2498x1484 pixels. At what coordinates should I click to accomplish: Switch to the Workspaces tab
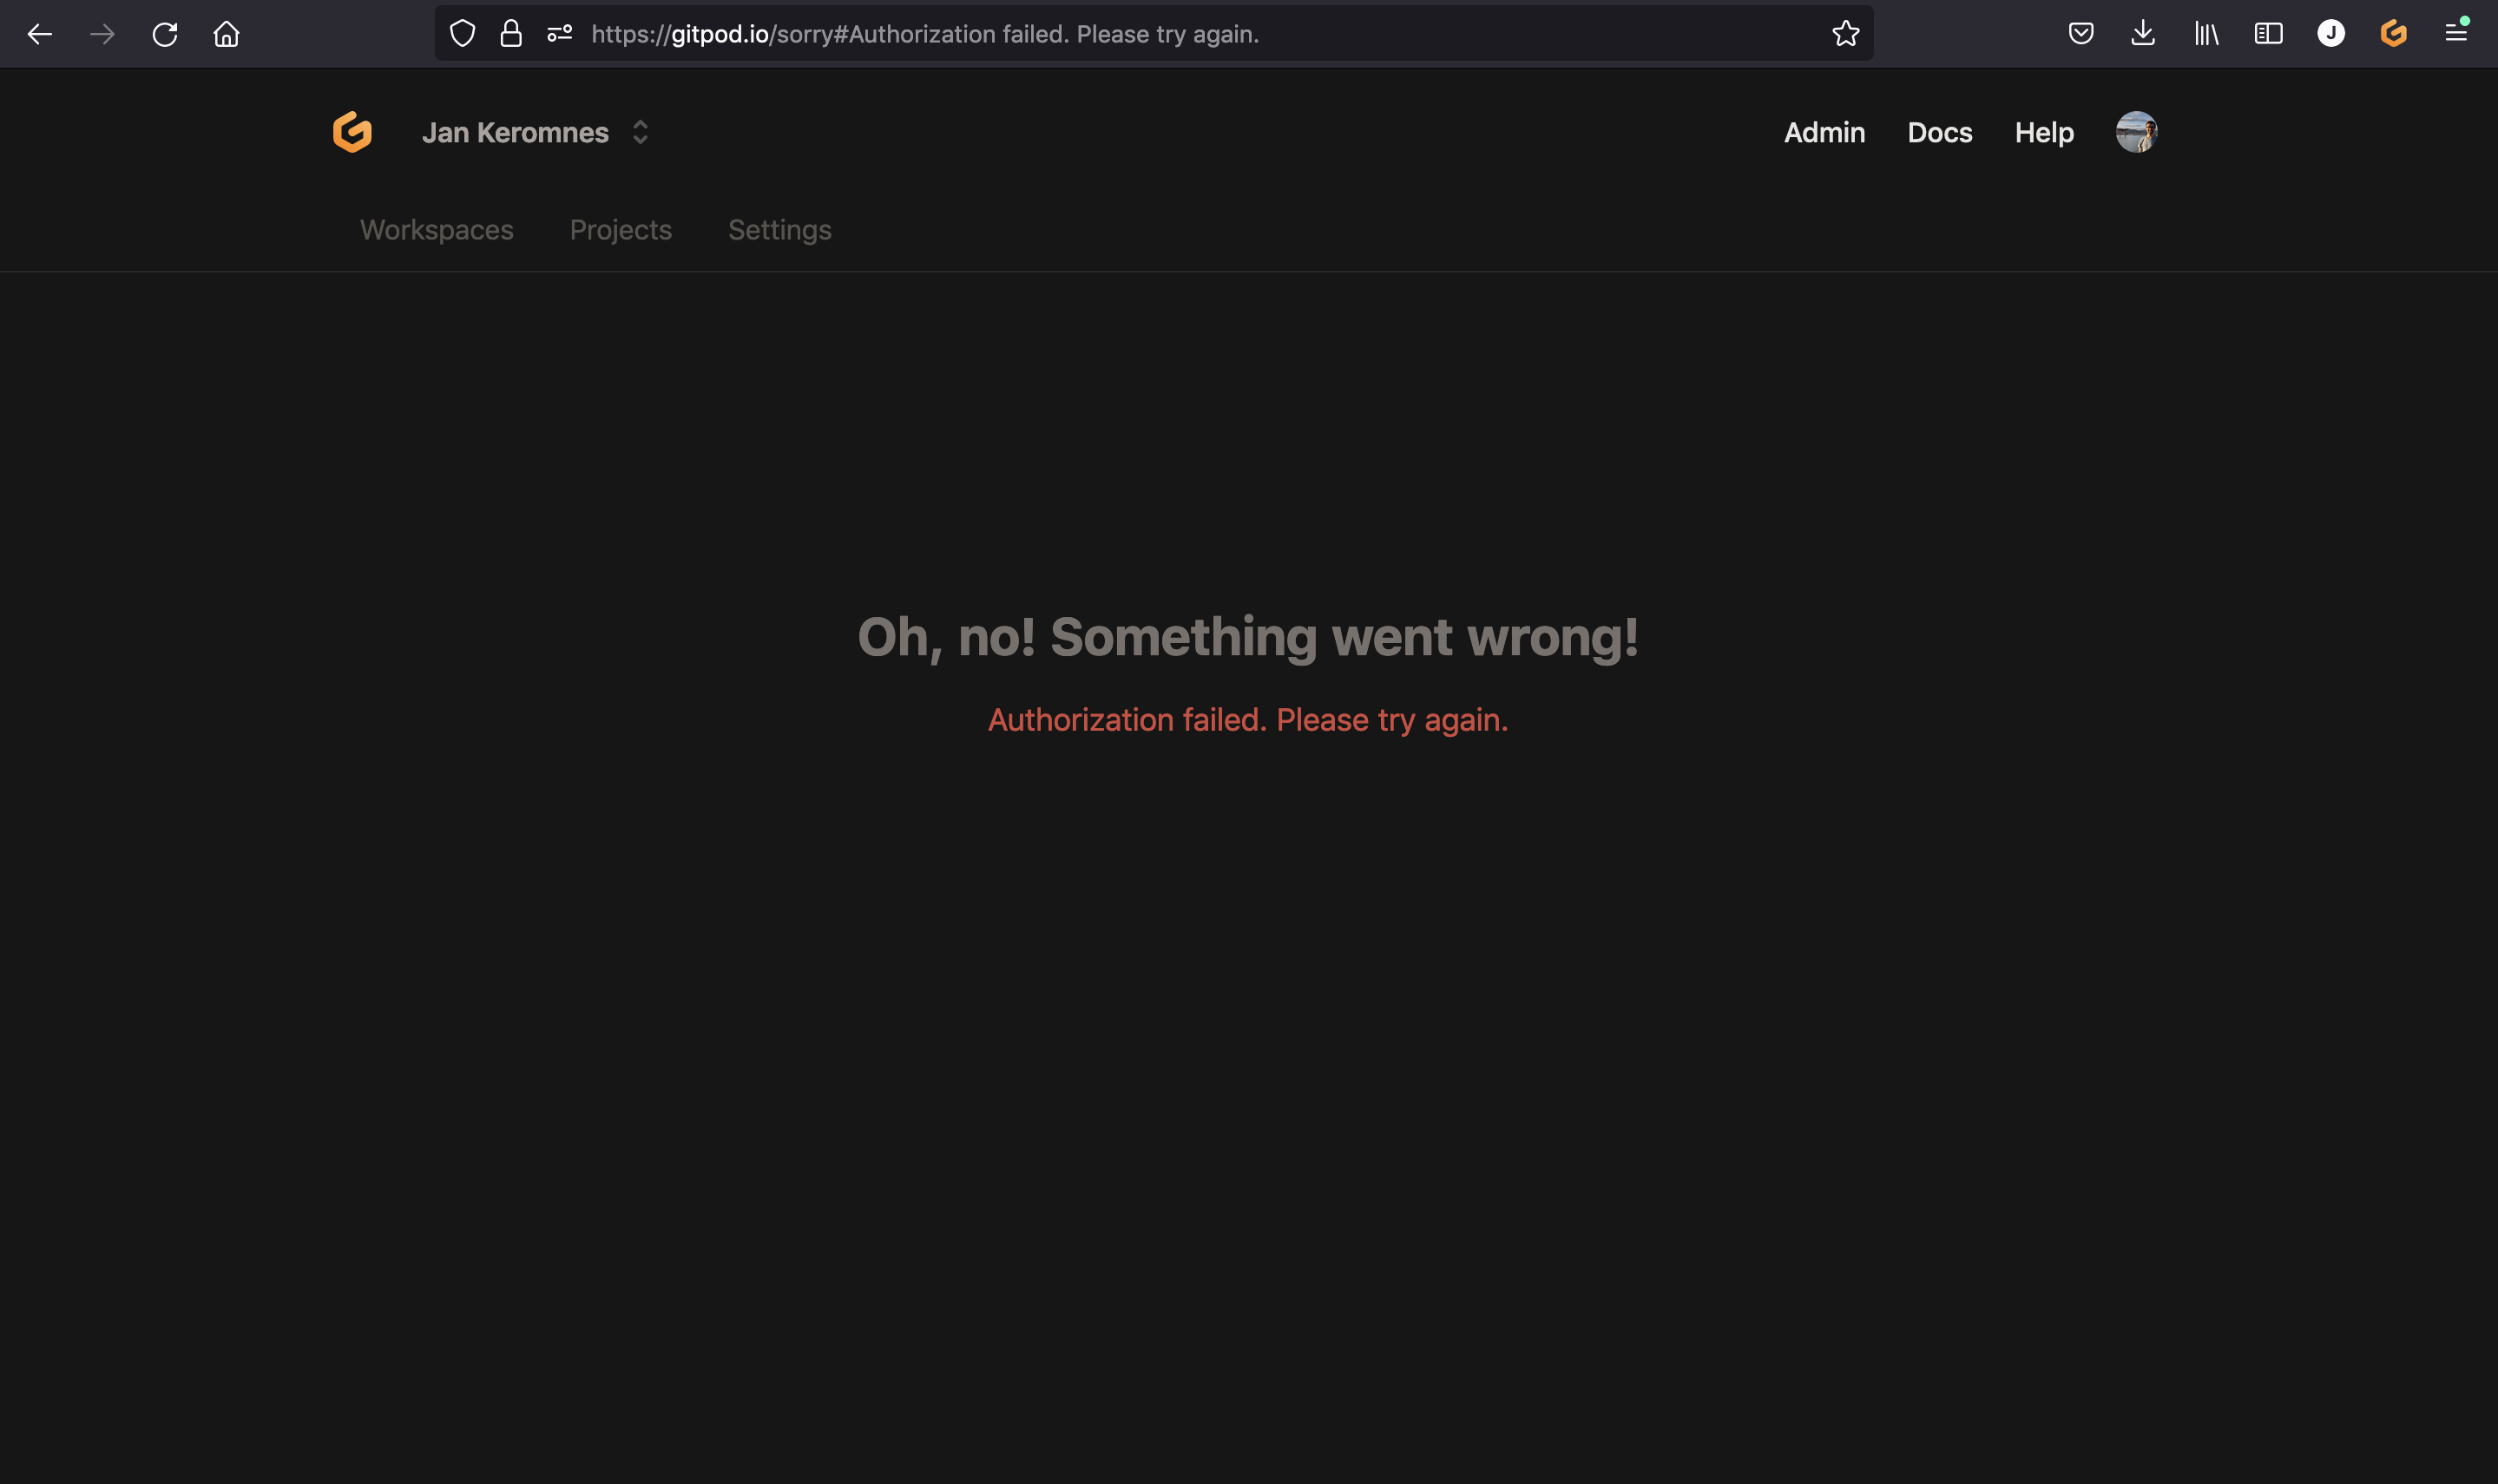435,229
